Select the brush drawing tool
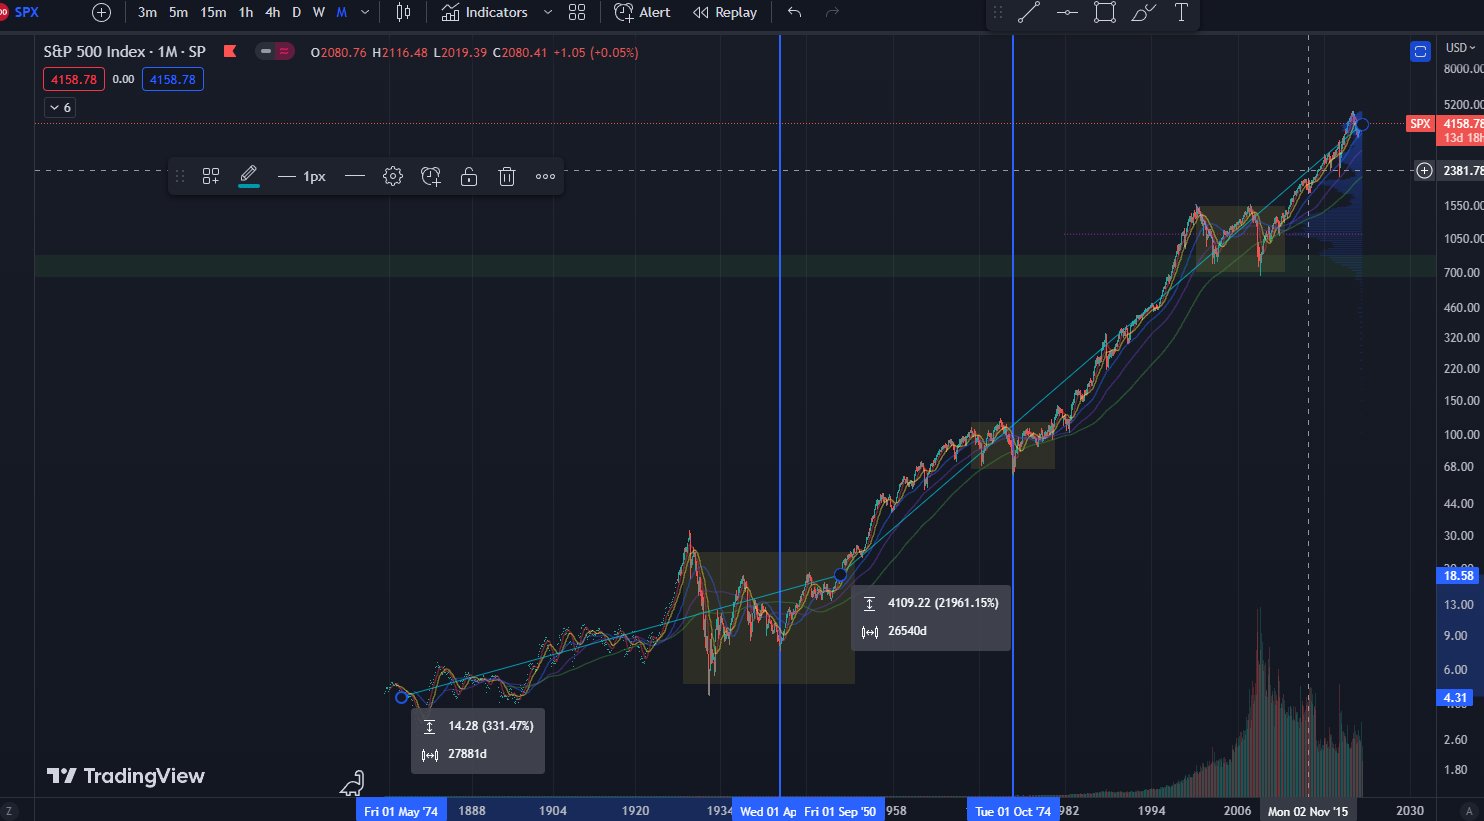 tap(1143, 13)
